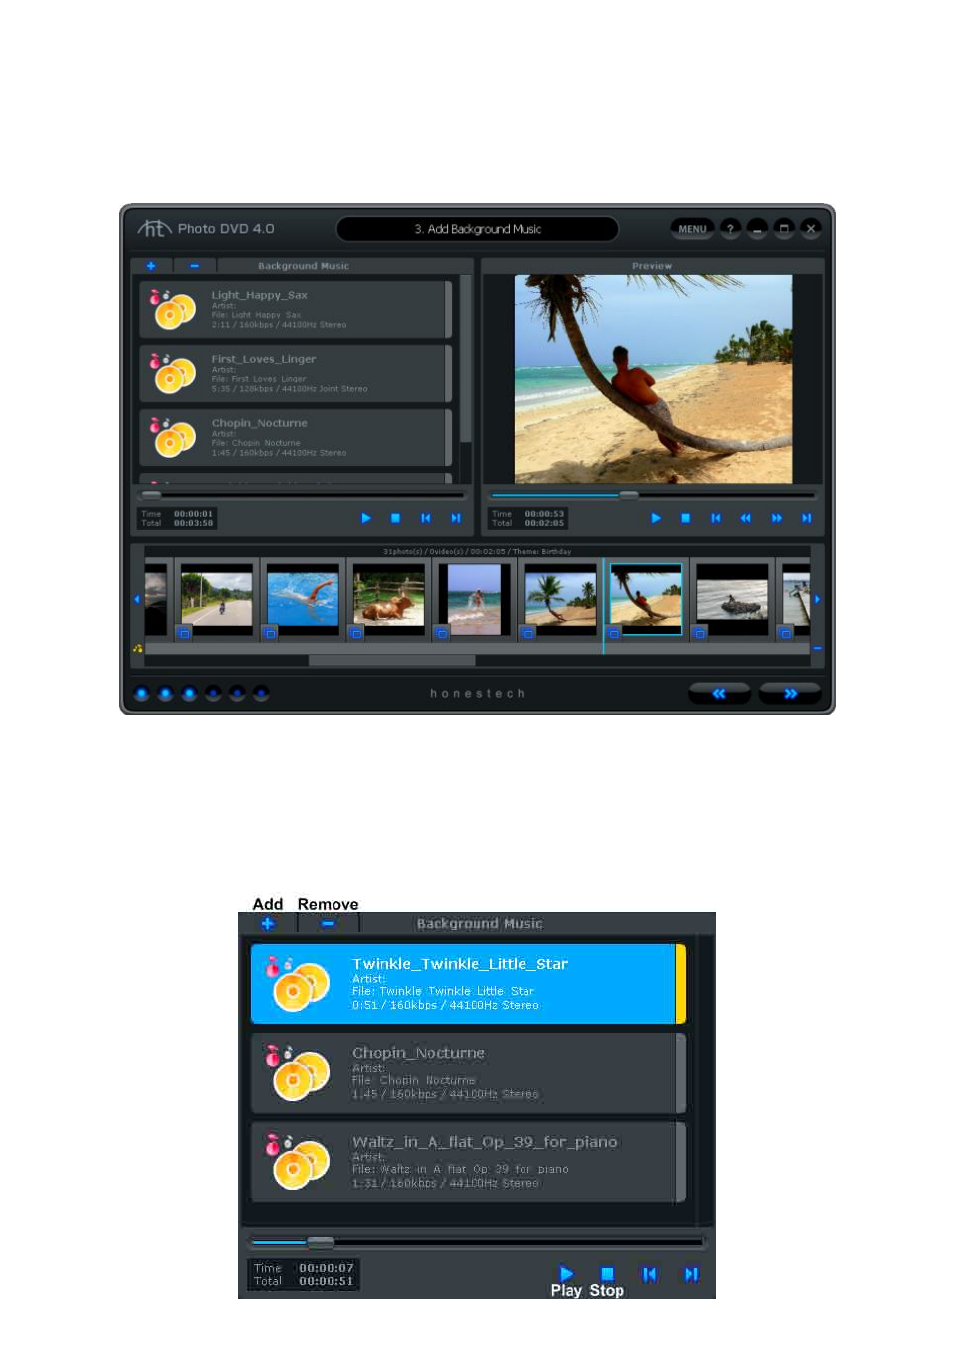Skip to the end of Preview playback
The width and height of the screenshot is (955, 1352).
coord(806,518)
